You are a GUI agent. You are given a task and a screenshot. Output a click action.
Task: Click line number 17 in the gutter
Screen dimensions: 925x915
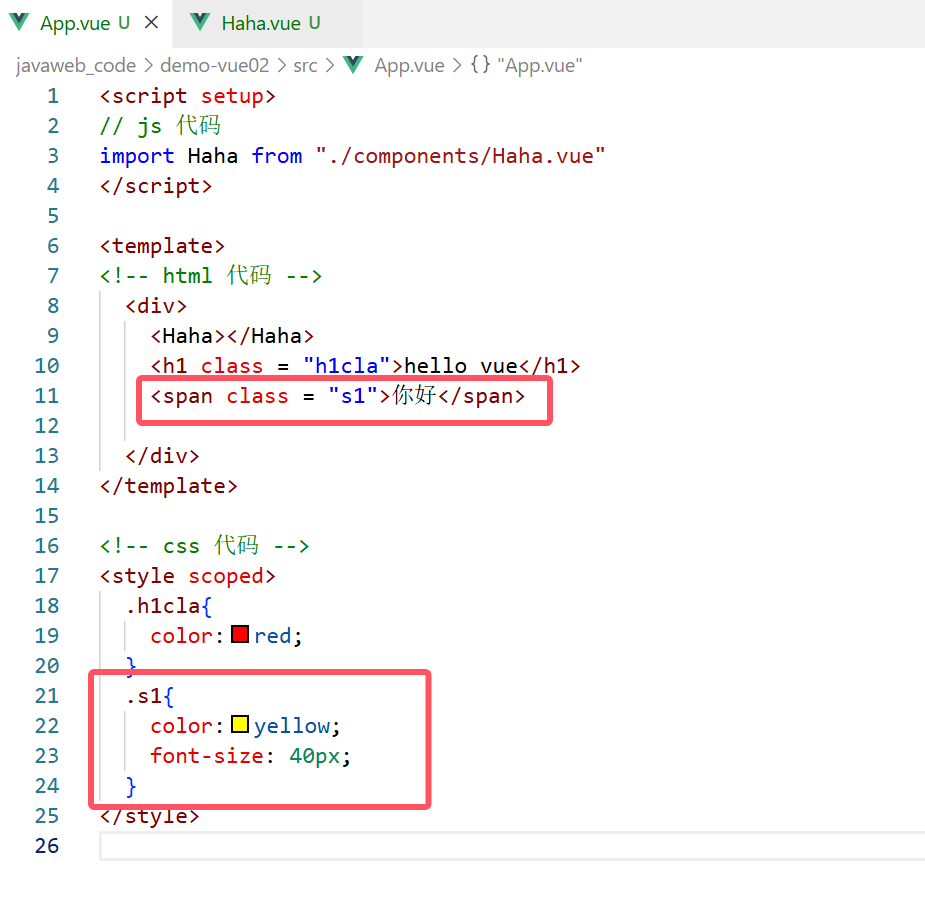pos(47,575)
